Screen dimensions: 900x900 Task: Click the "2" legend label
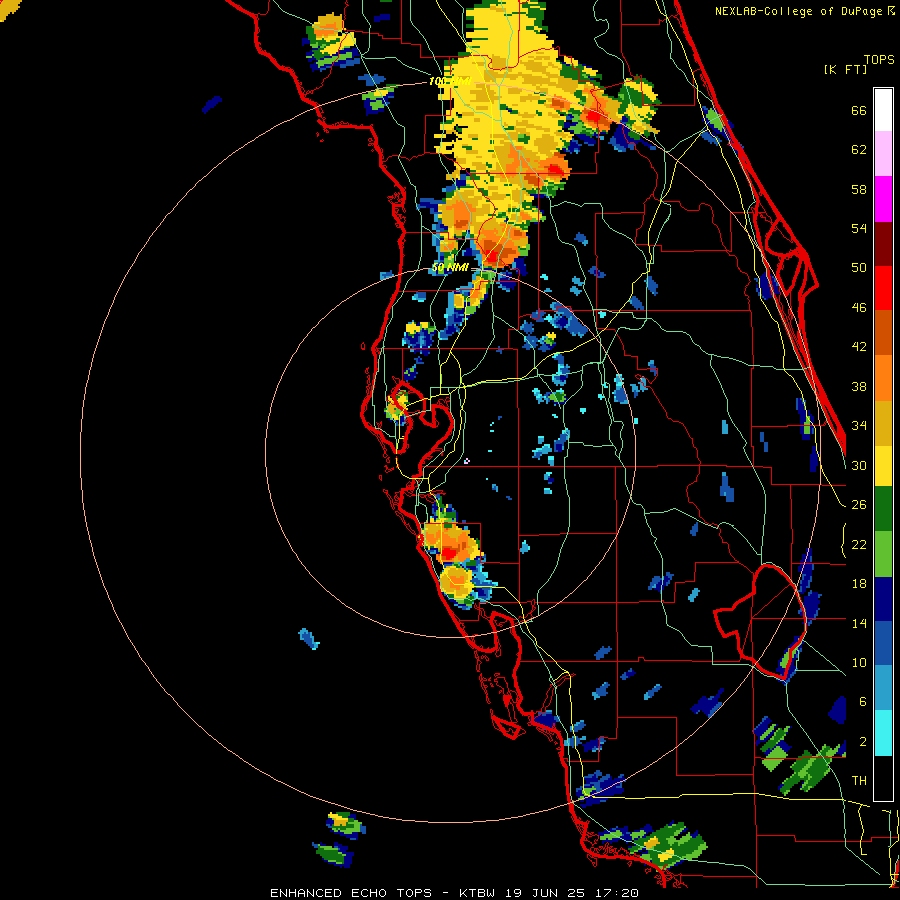coord(863,742)
